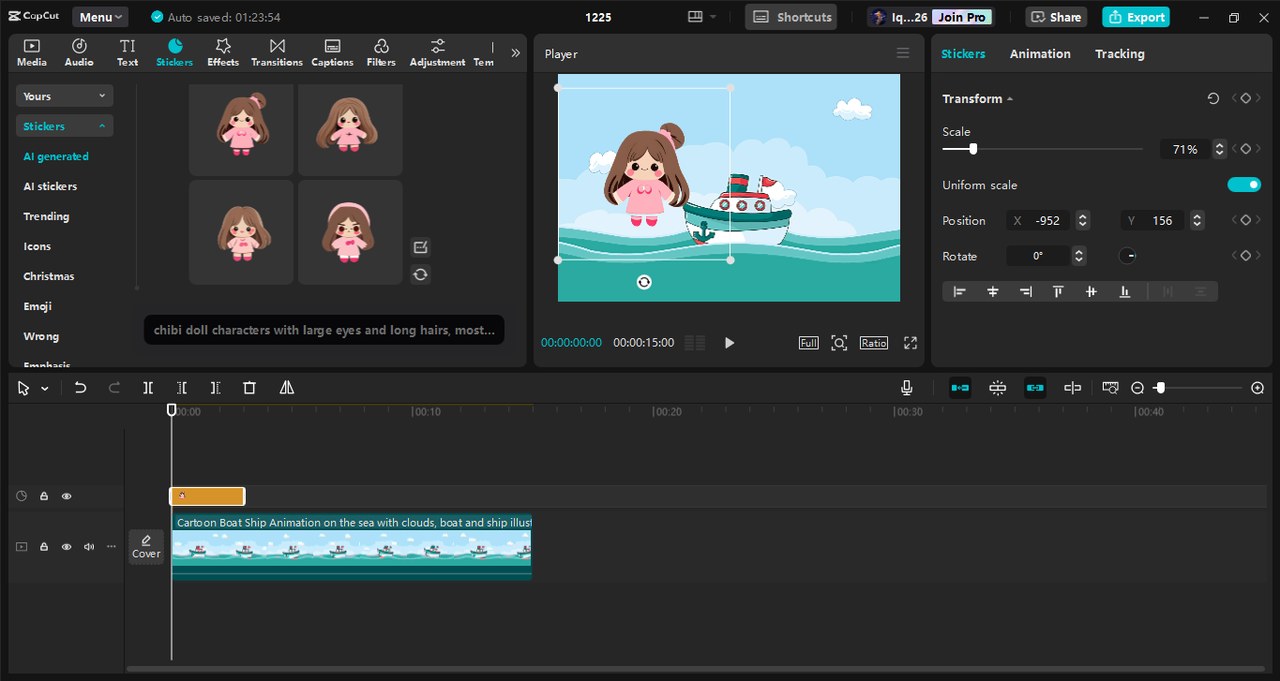Click the Export button
Image resolution: width=1280 pixels, height=681 pixels.
pos(1136,17)
